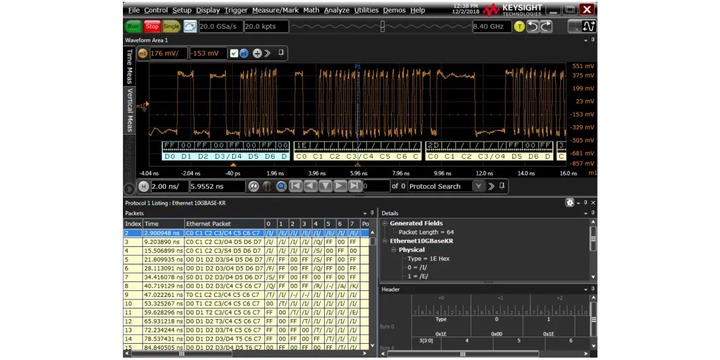The height and width of the screenshot is (360, 720).
Task: Pin the channel toolbar with the pin icon
Action: [281, 53]
